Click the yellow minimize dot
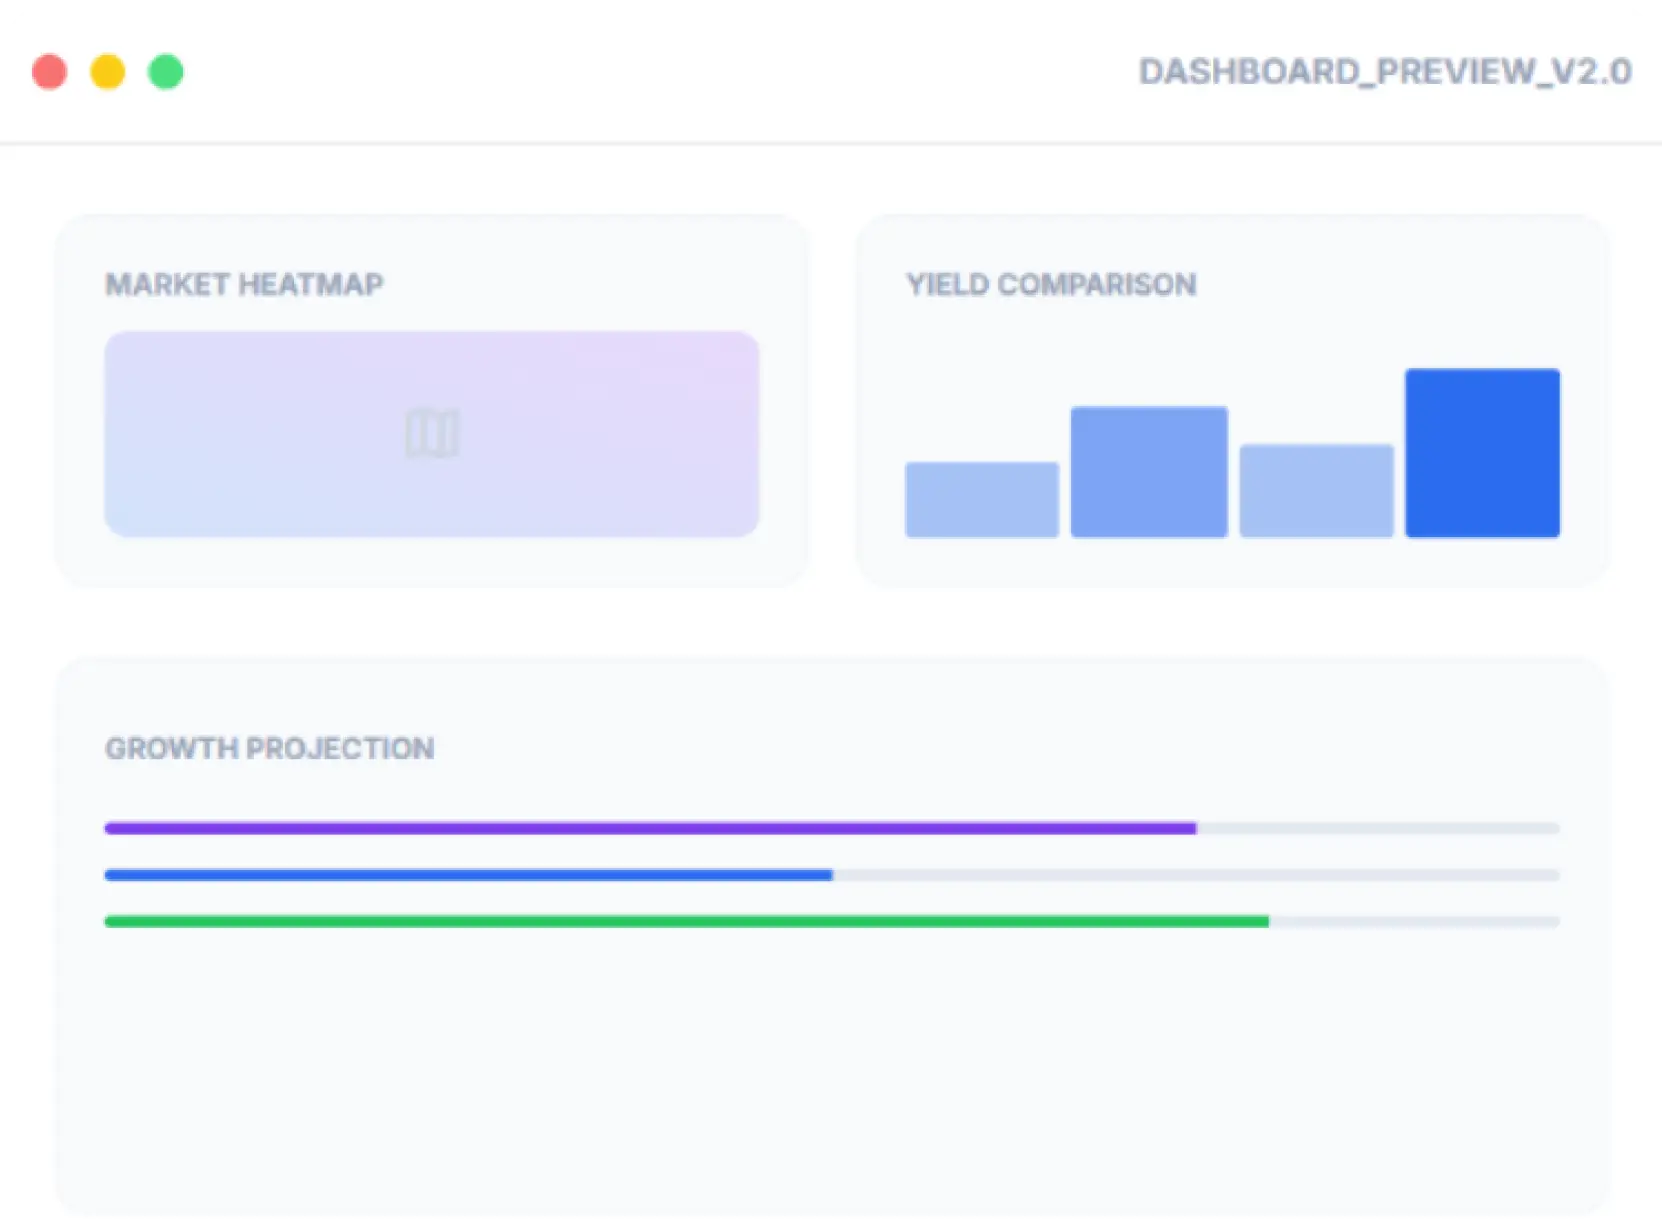The image size is (1662, 1220). 108,72
